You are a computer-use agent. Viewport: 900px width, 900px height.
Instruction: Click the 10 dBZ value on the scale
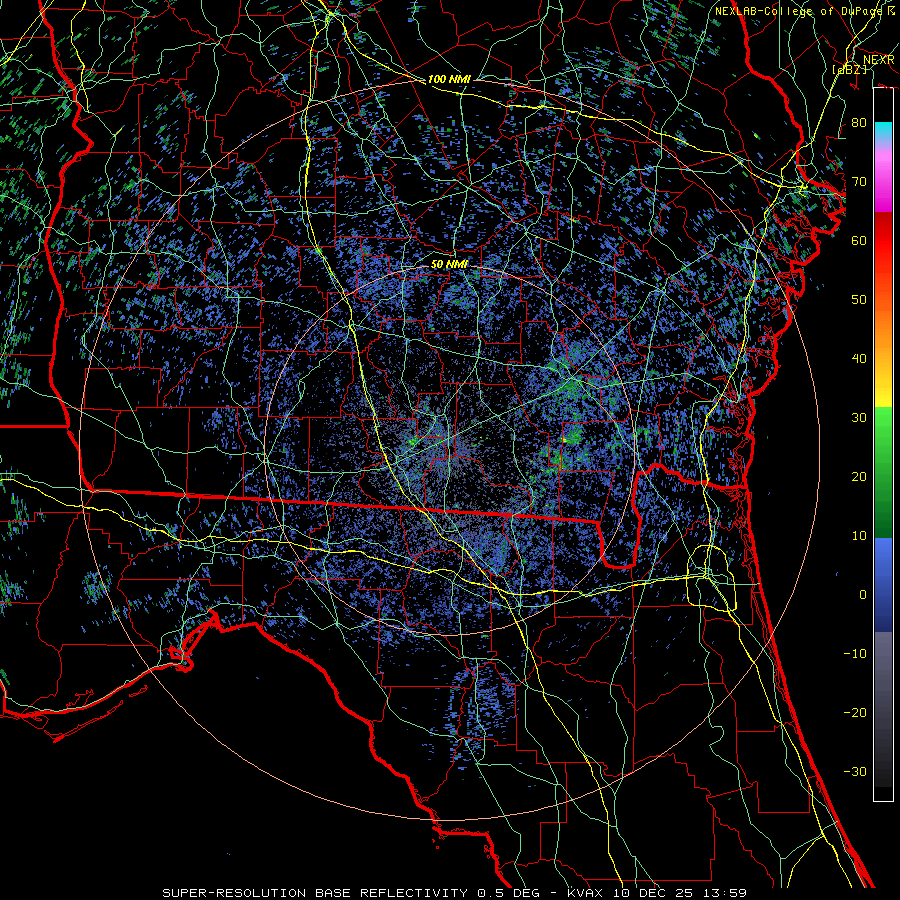pyautogui.click(x=859, y=536)
